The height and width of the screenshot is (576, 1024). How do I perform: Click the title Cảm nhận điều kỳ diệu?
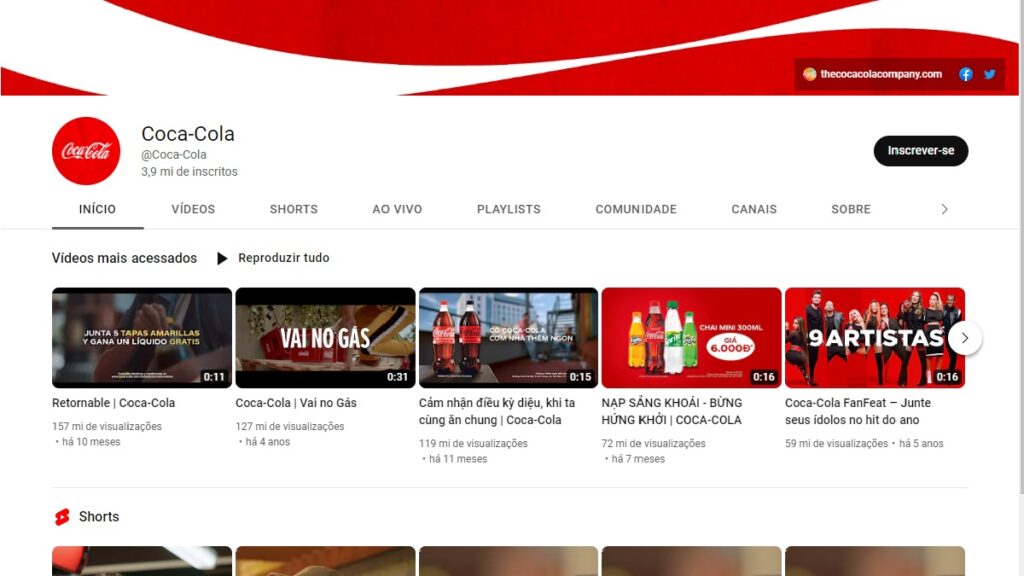pyautogui.click(x=497, y=411)
